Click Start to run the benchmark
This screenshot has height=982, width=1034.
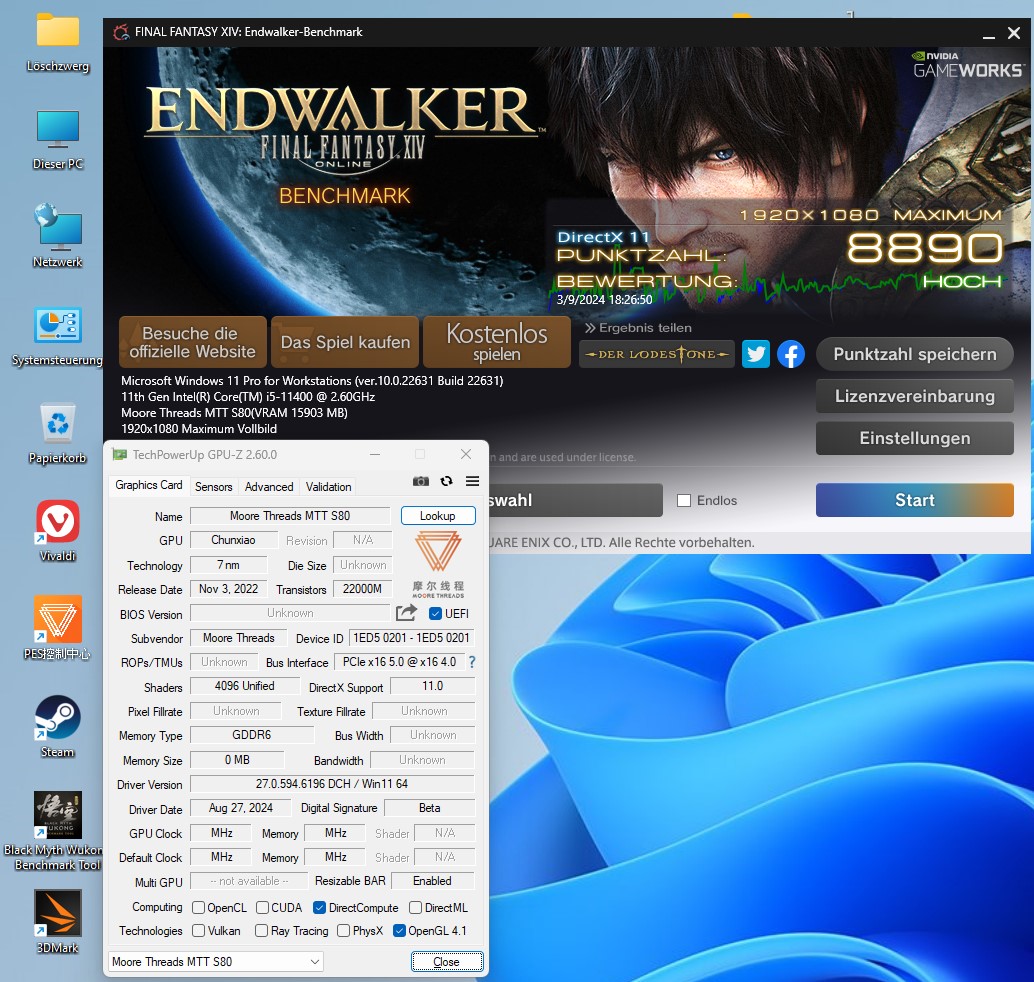click(x=915, y=500)
